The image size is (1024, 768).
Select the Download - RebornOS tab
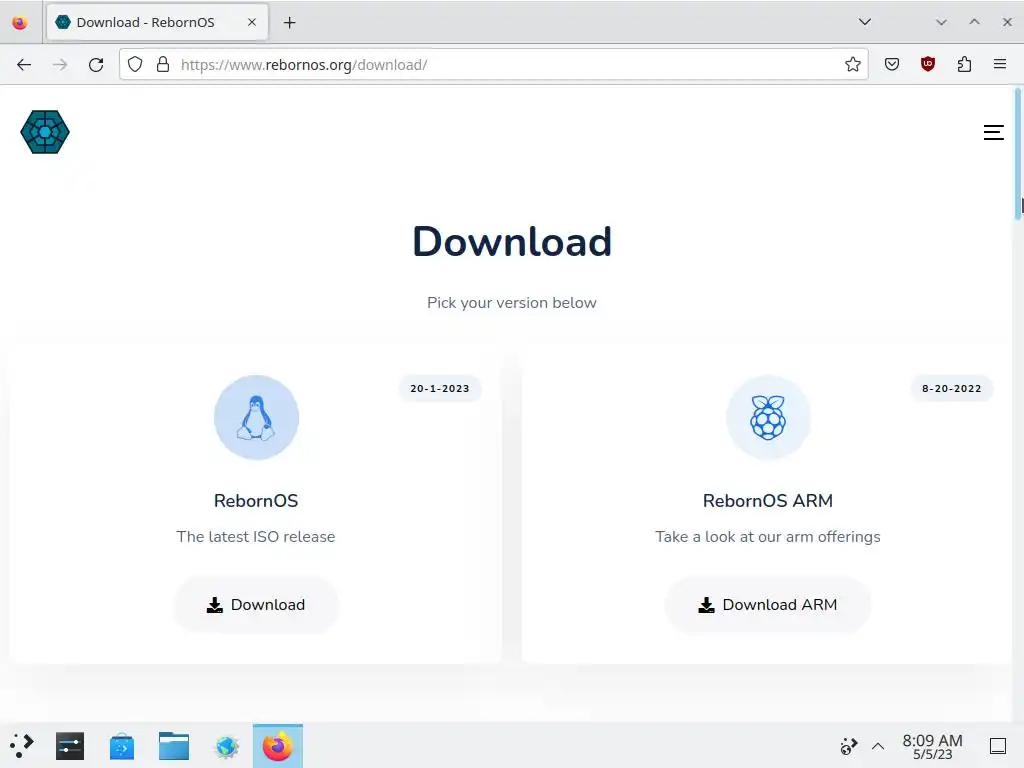(157, 22)
